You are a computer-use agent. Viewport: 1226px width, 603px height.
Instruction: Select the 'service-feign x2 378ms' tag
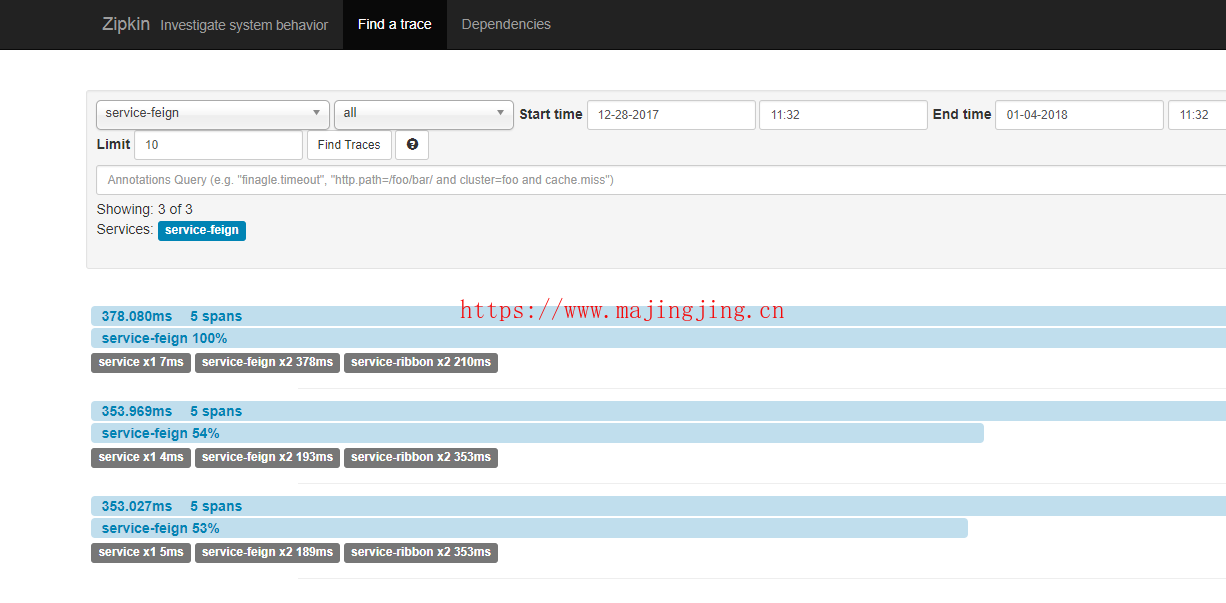(267, 362)
